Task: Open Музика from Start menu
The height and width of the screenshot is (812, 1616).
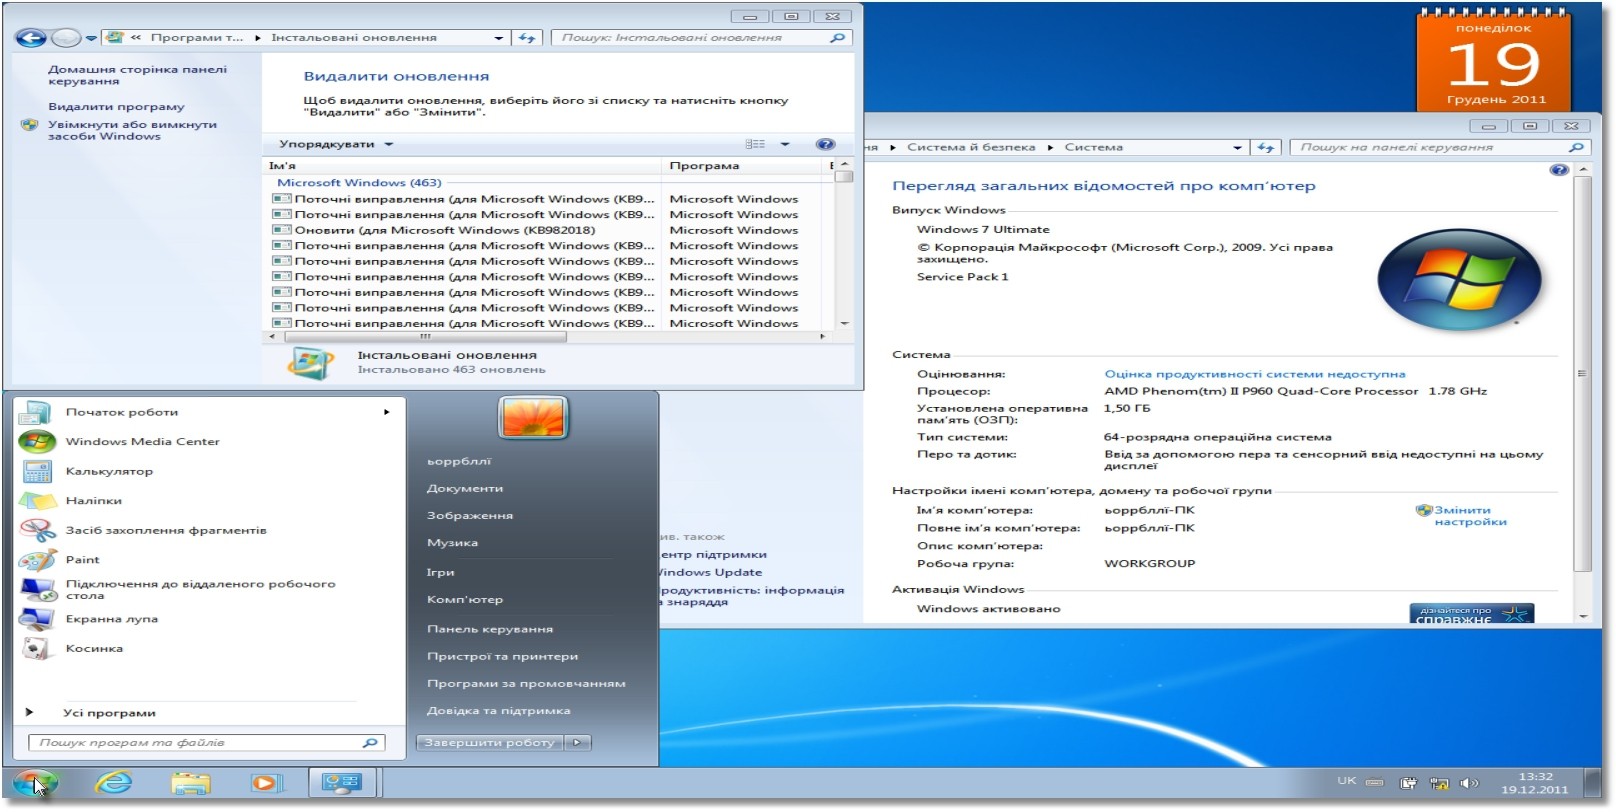Action: pyautogui.click(x=452, y=543)
